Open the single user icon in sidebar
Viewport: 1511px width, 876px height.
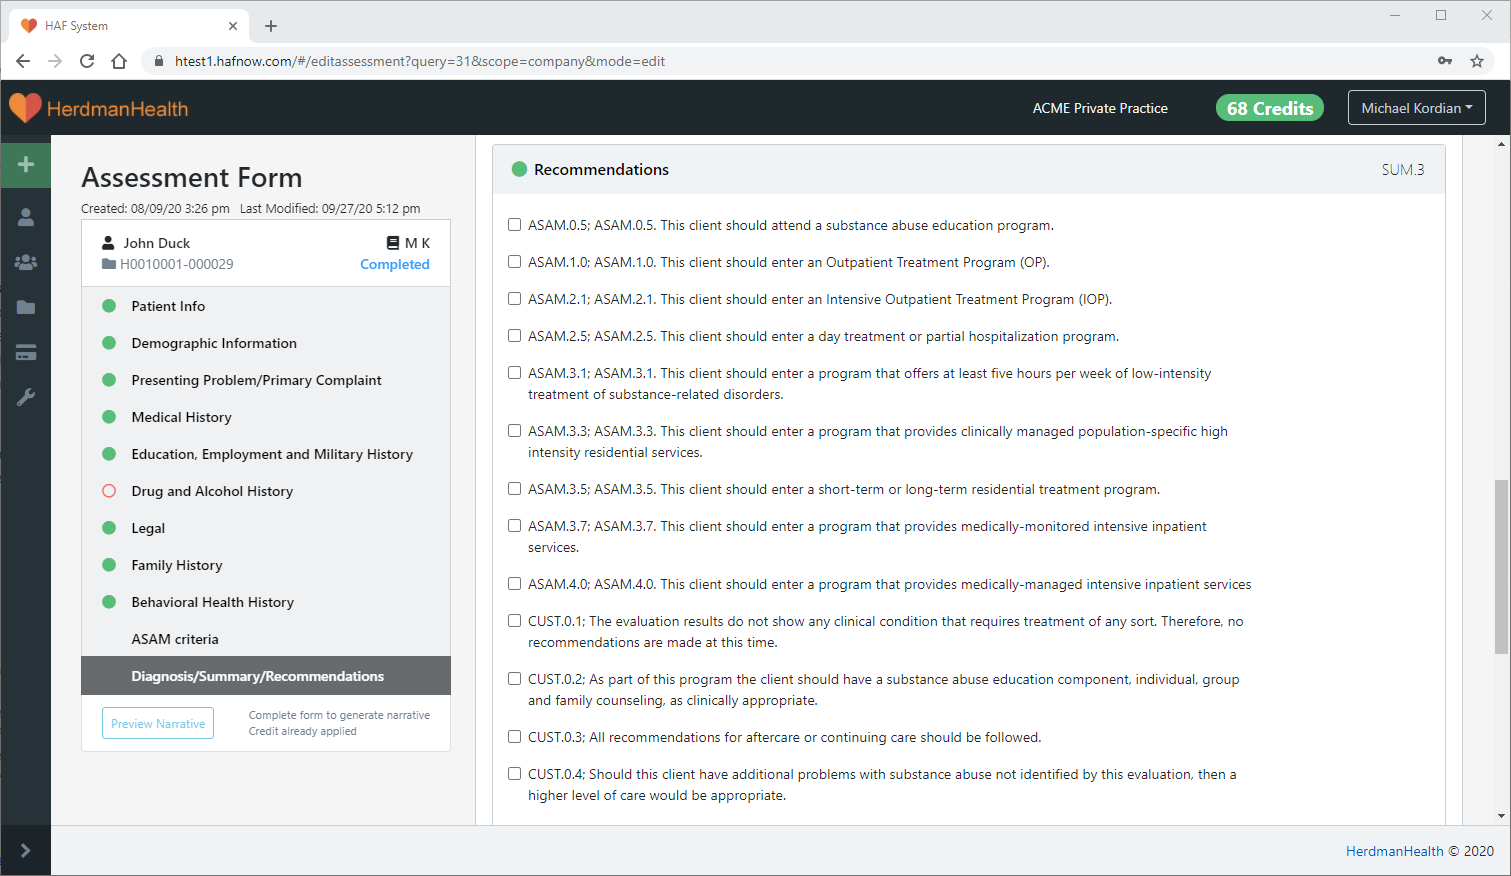click(x=26, y=217)
